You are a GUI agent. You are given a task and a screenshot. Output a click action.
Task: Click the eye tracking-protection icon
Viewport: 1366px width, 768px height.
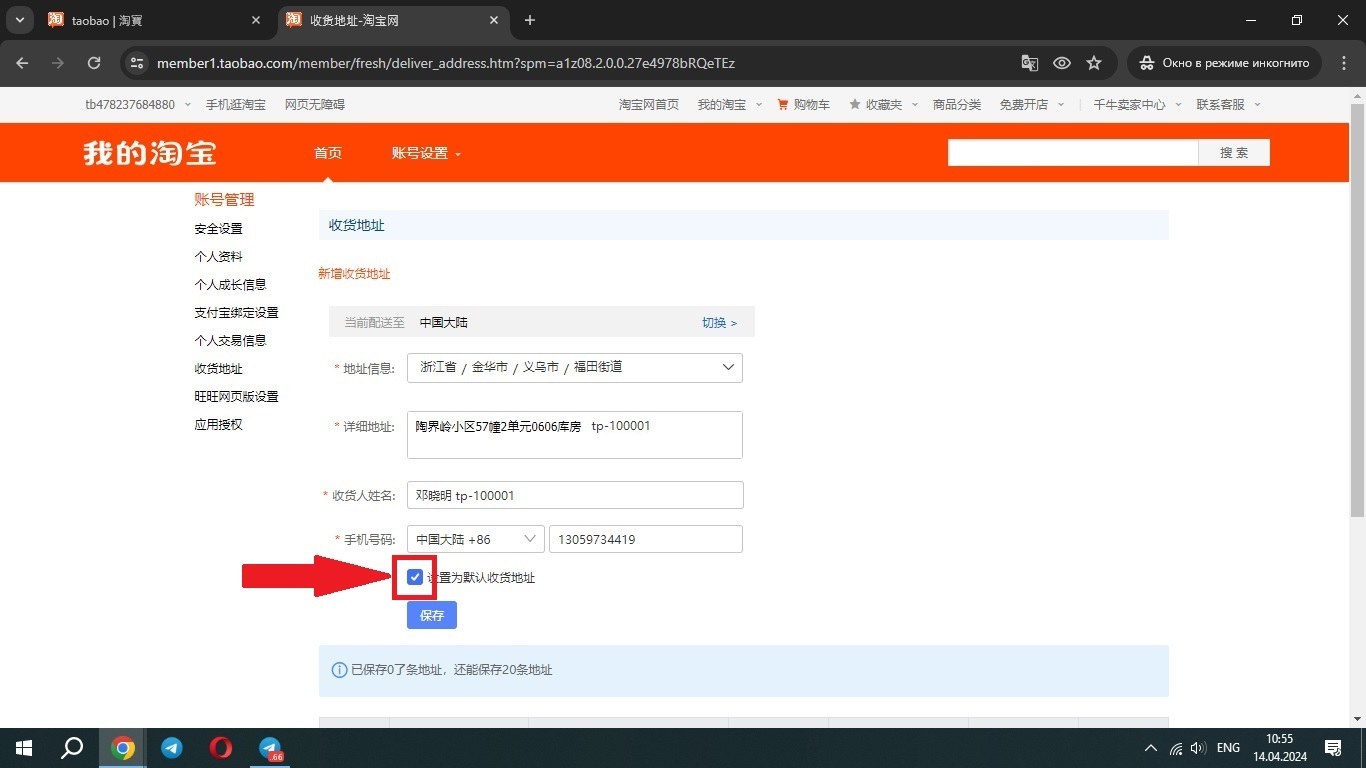tap(1062, 63)
